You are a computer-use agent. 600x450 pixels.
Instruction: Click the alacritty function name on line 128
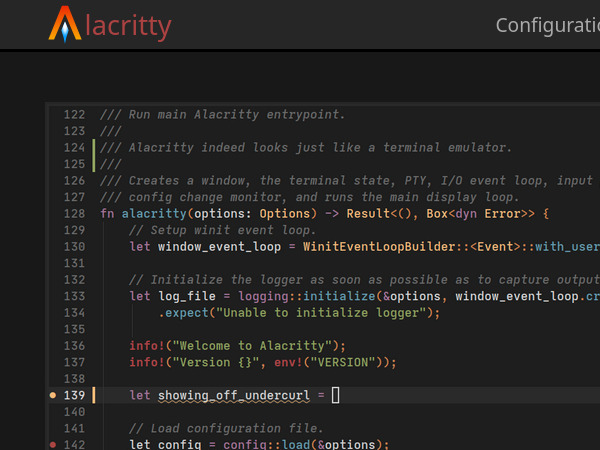click(154, 214)
